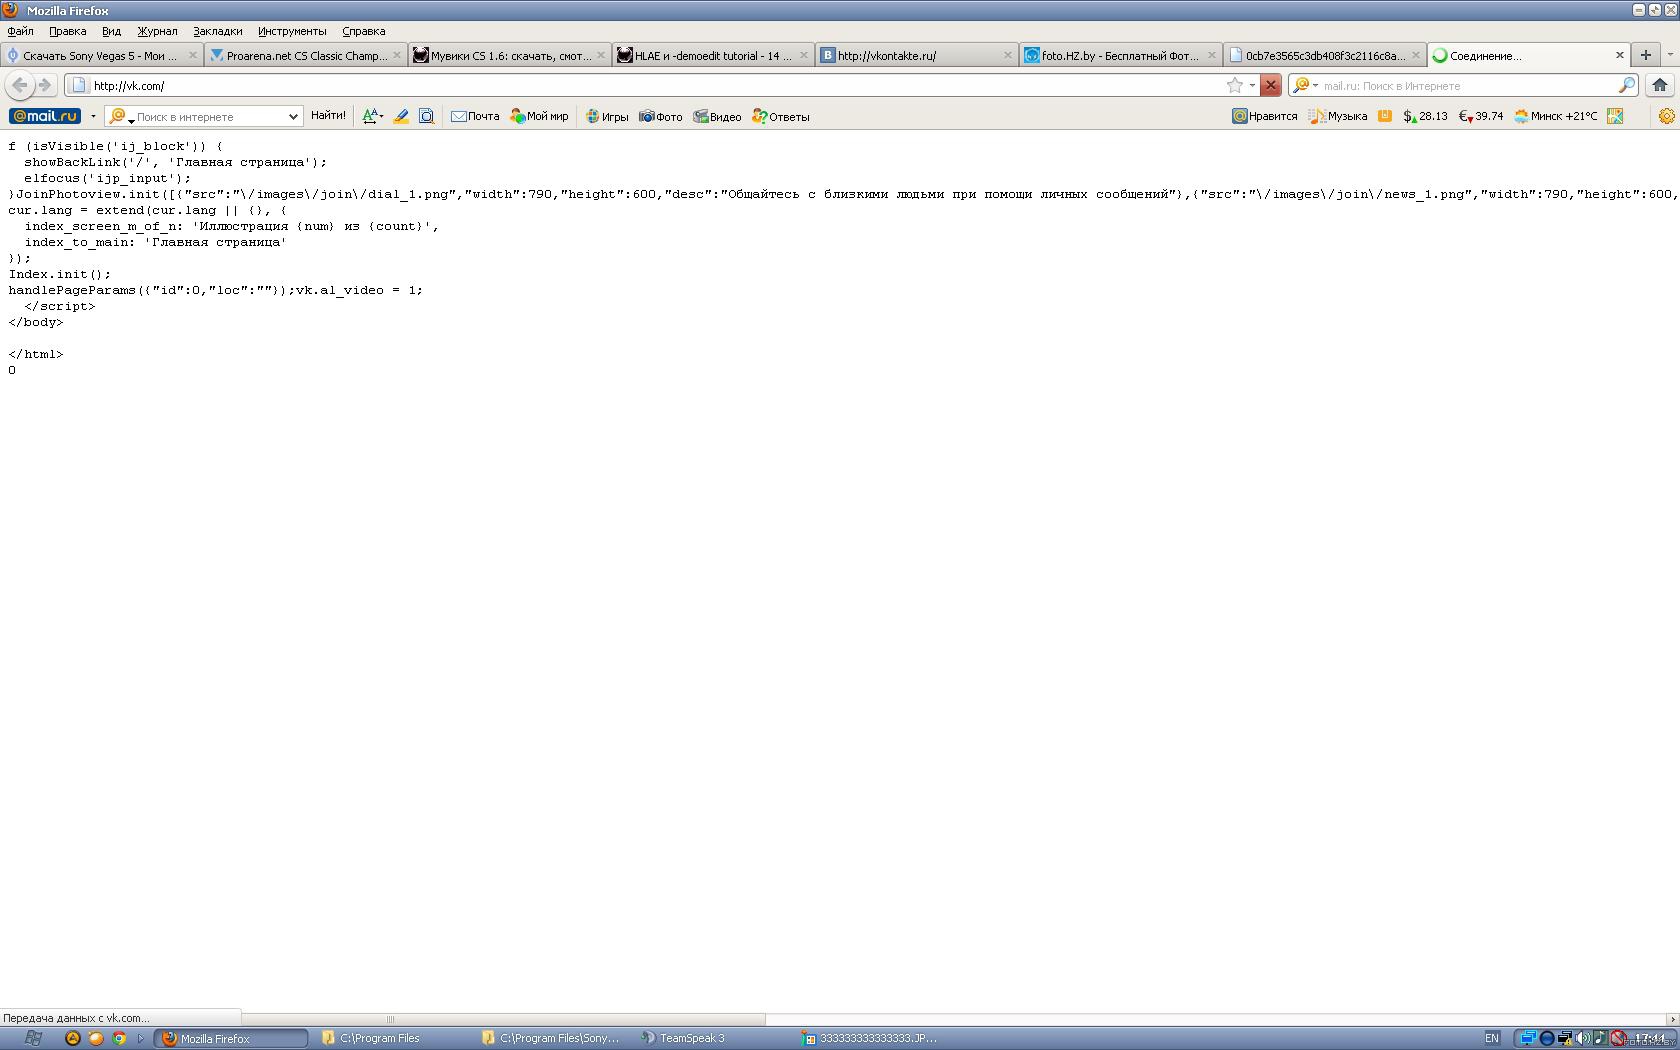Stop page loading with the red X button

pos(1270,85)
